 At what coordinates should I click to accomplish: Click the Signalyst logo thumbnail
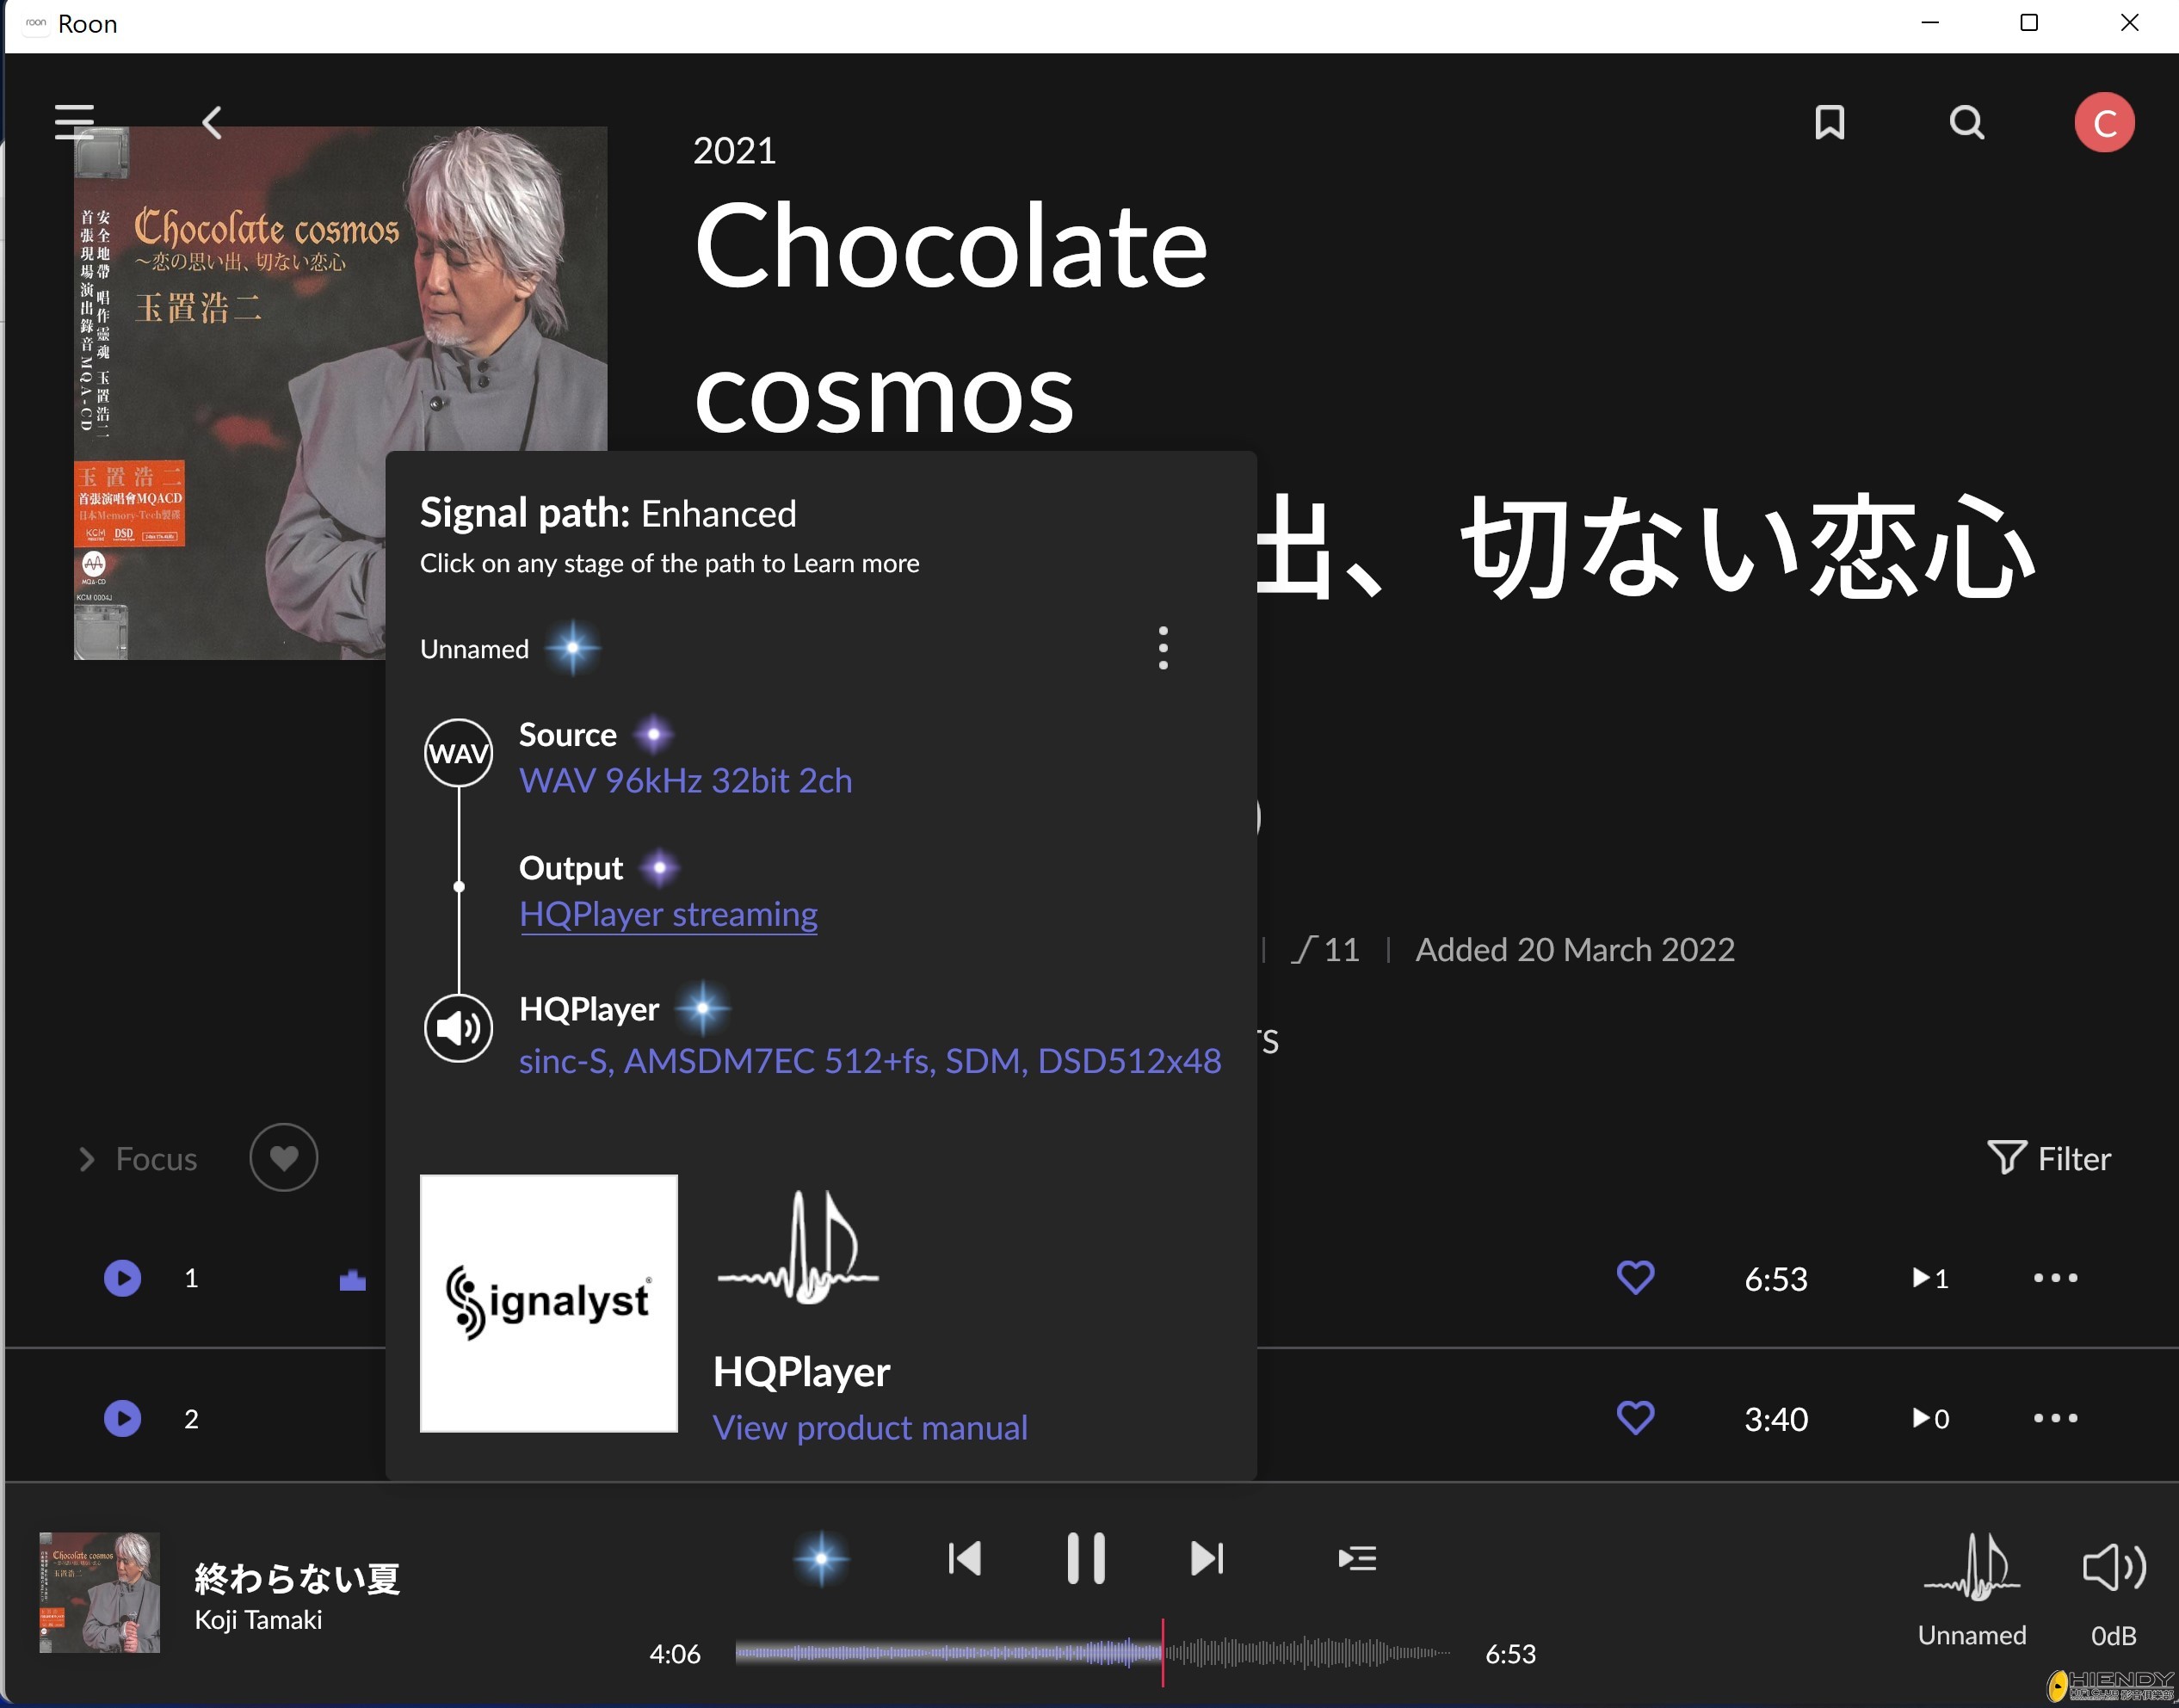[x=548, y=1303]
